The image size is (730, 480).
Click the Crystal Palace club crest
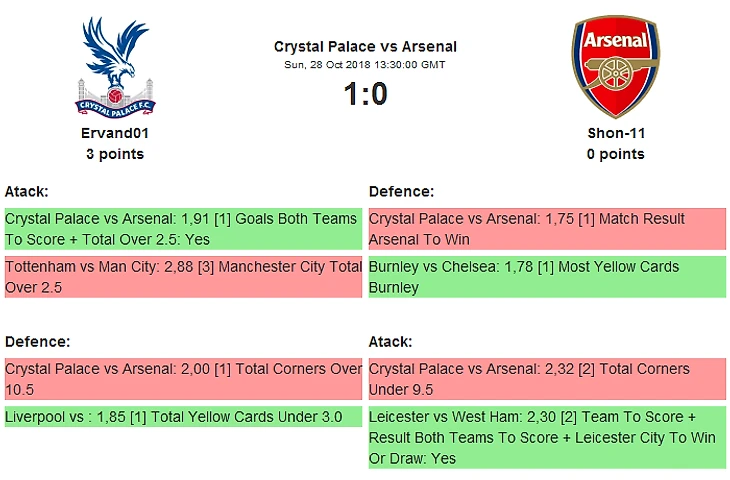115,66
